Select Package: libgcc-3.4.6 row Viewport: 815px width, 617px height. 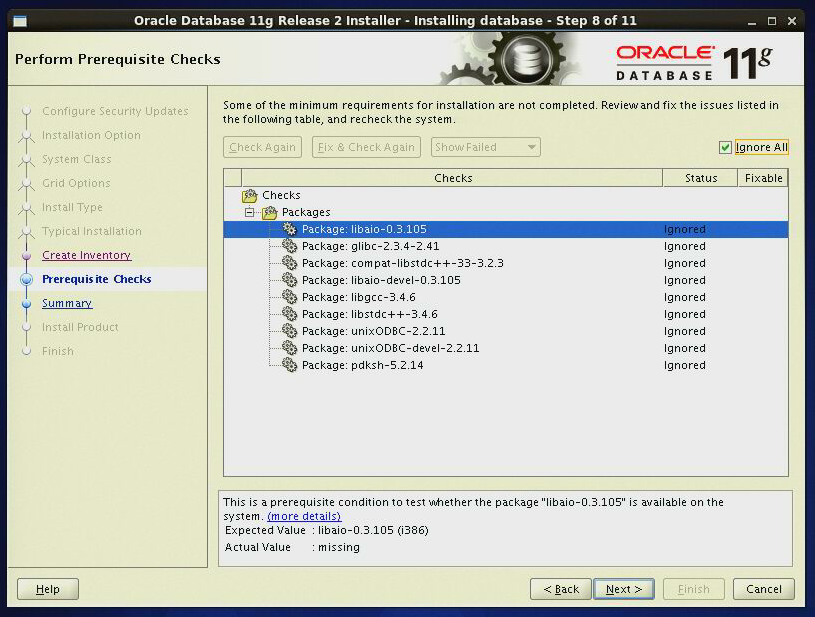click(506, 297)
